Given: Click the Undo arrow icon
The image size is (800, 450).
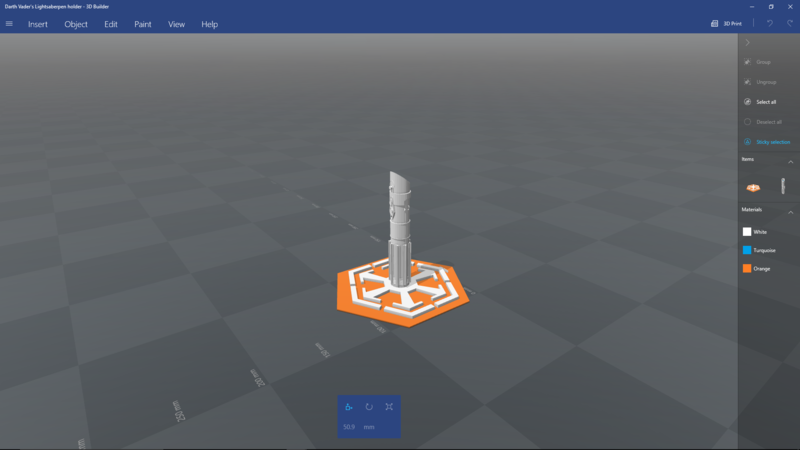Looking at the screenshot, I should pos(769,24).
